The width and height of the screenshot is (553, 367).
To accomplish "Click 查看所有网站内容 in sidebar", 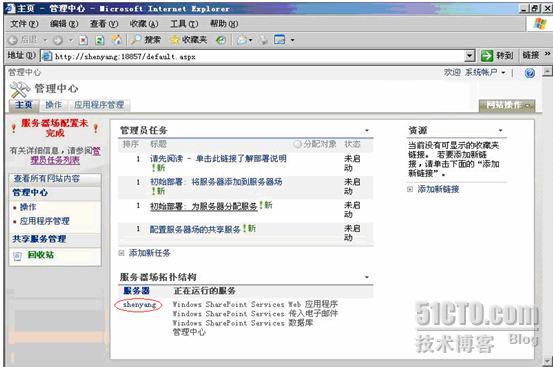I will (x=47, y=179).
